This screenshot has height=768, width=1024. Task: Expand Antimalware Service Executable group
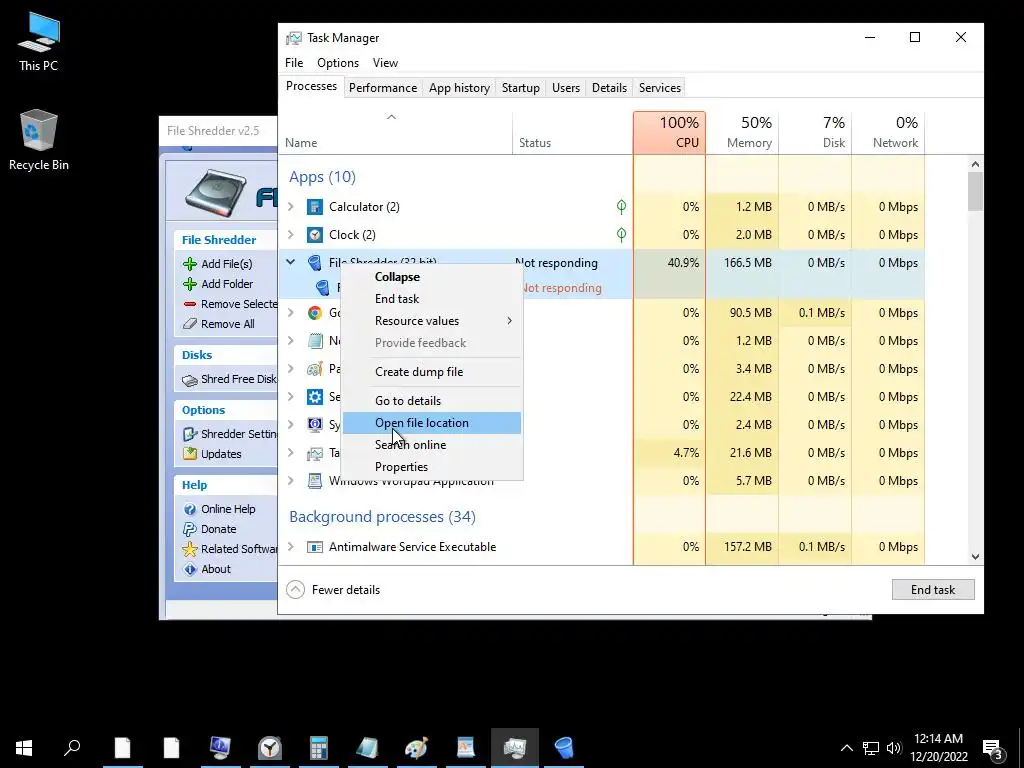click(x=291, y=547)
